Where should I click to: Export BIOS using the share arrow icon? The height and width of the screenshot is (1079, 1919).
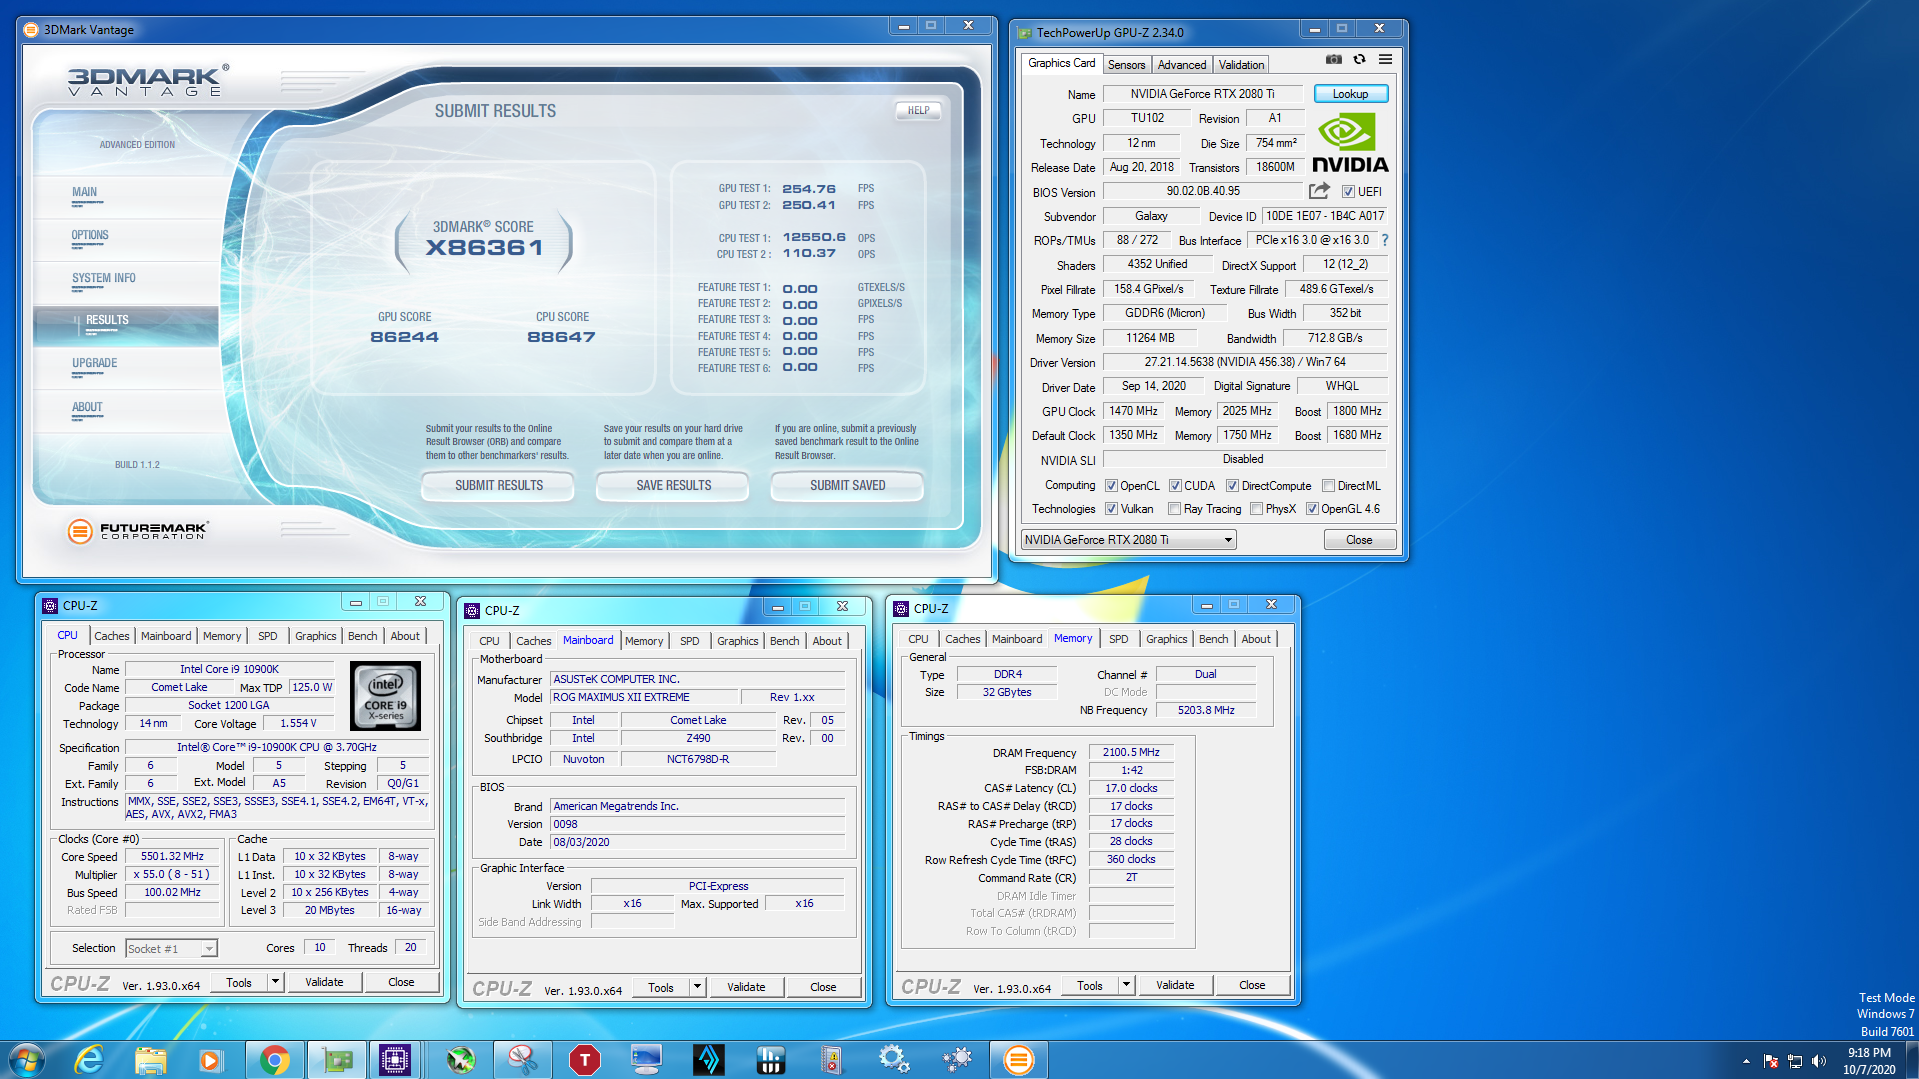click(1319, 191)
